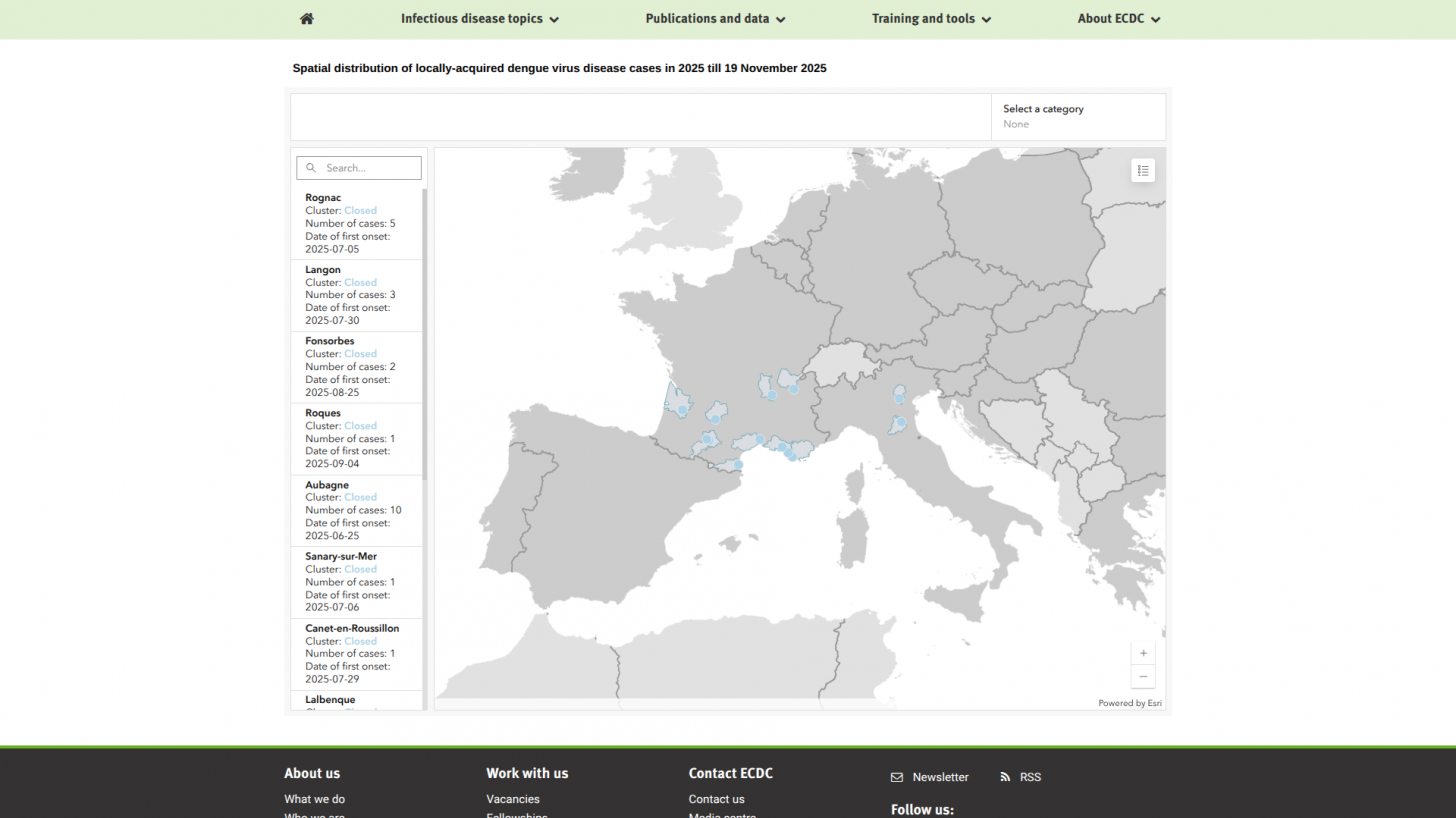Open the About ECDC menu
Viewport: 1456px width, 818px height.
pyautogui.click(x=1118, y=19)
